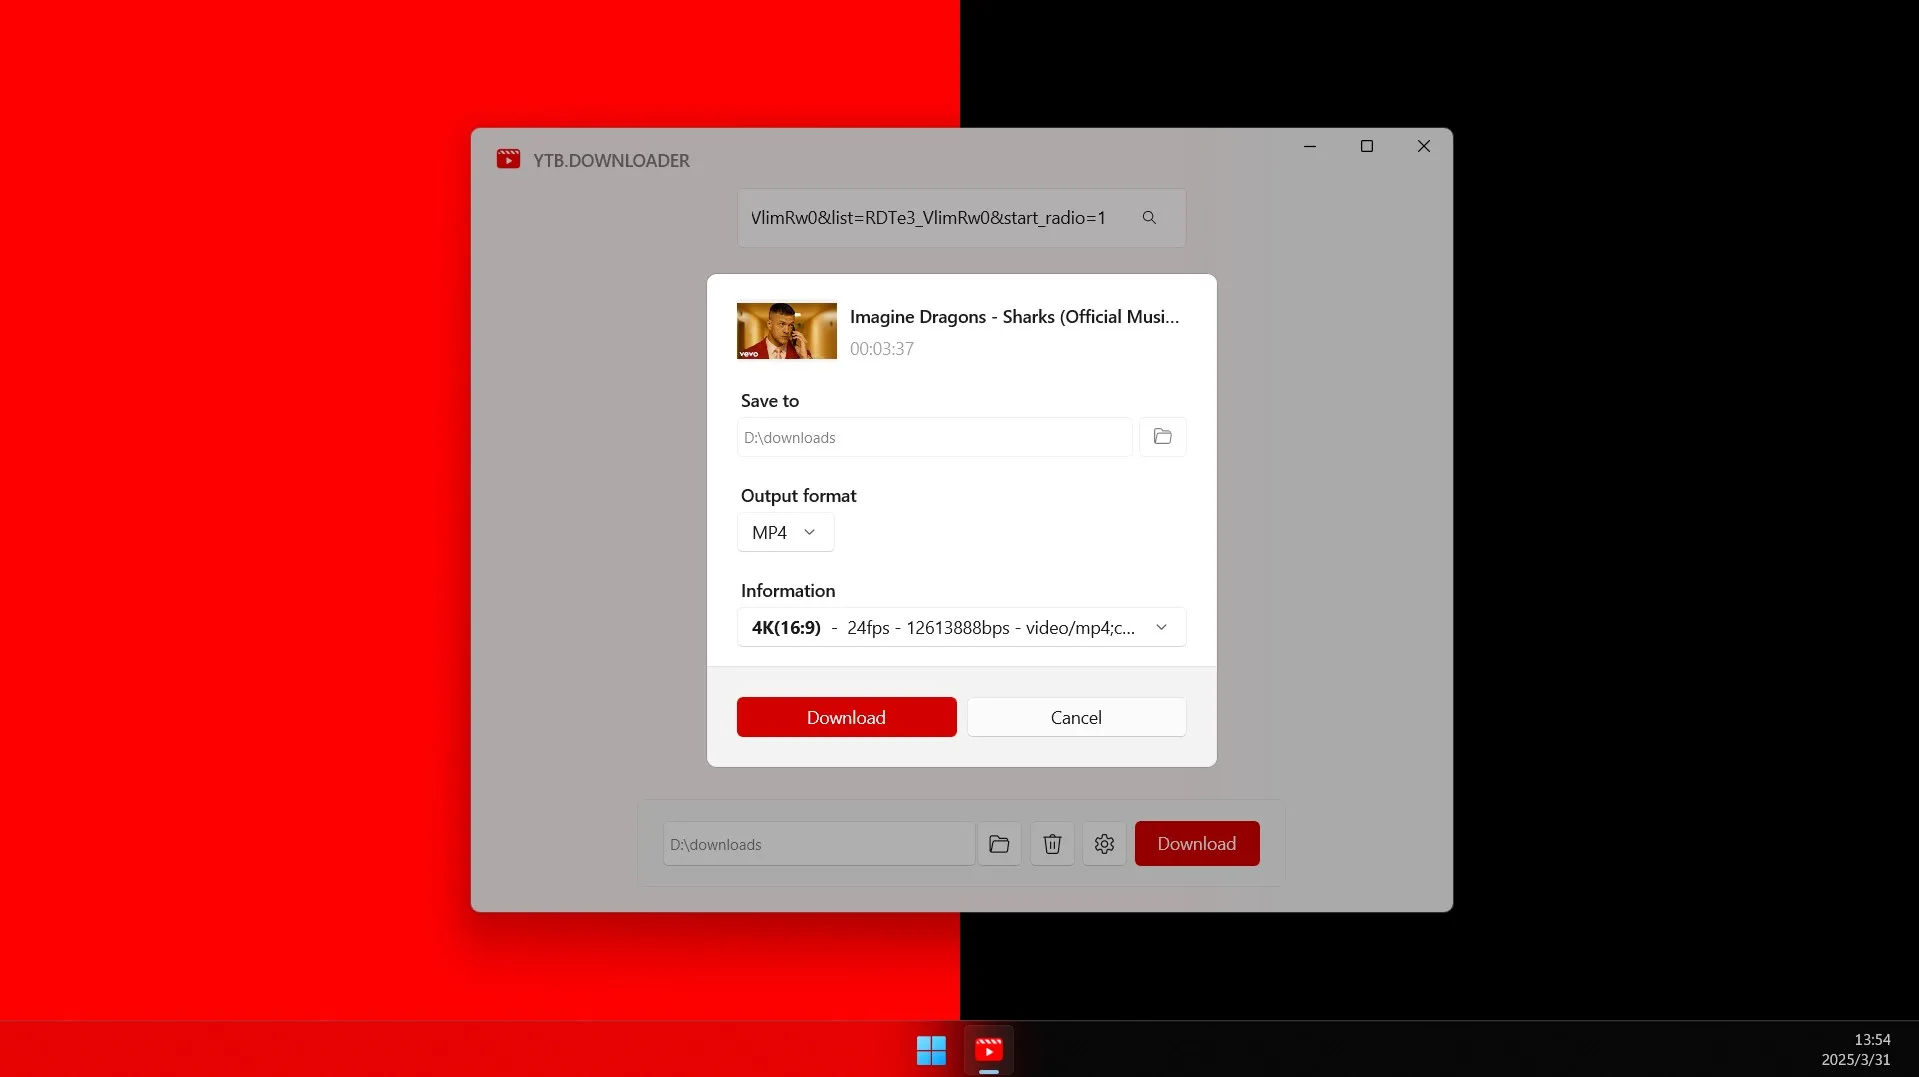Open folder icon in bottom toolbar
The height and width of the screenshot is (1077, 1919).
tap(999, 844)
